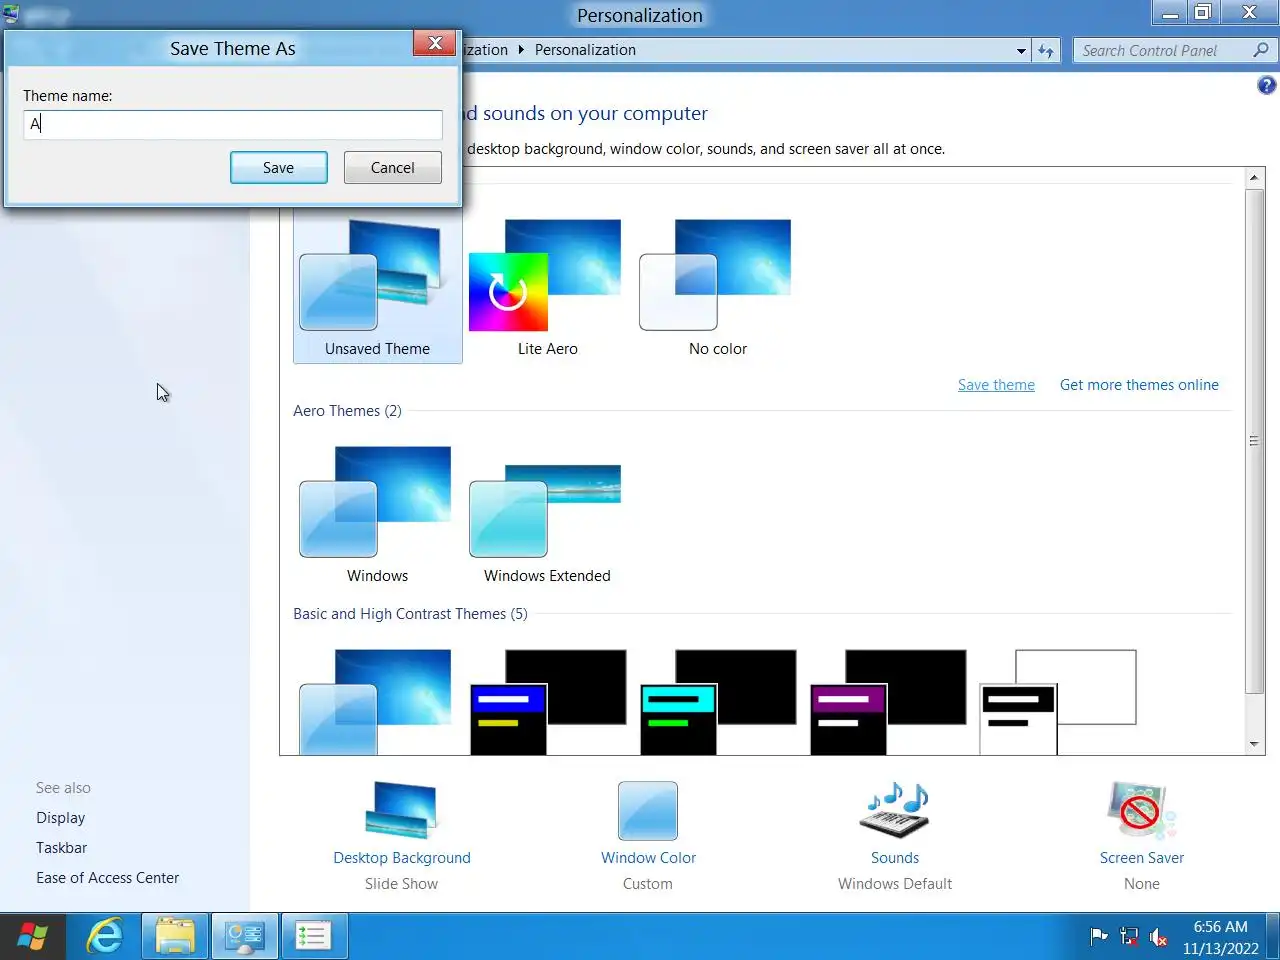Expand the breadcrumb arrow before Personalization
Viewport: 1280px width, 960px height.
click(x=521, y=50)
